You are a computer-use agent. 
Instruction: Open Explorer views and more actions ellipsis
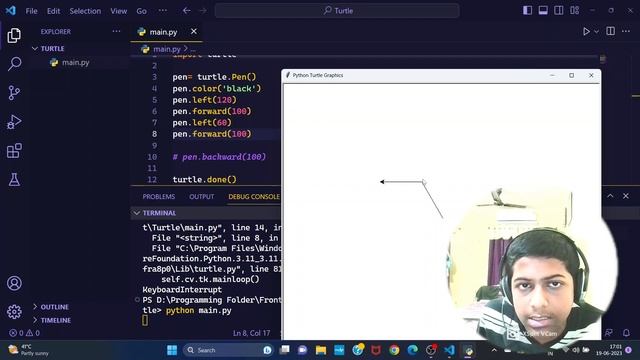(116, 31)
